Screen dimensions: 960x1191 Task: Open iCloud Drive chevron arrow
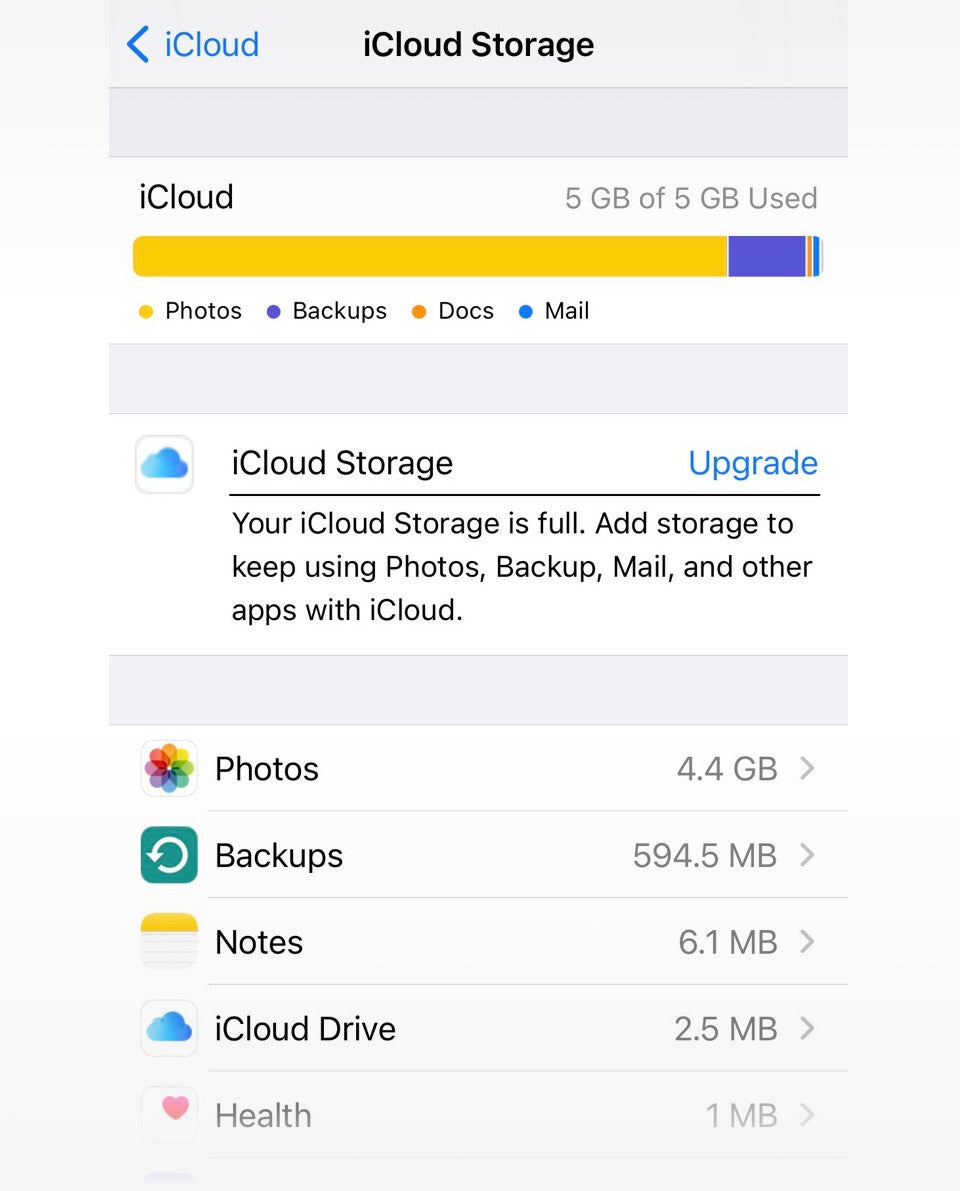point(807,1028)
